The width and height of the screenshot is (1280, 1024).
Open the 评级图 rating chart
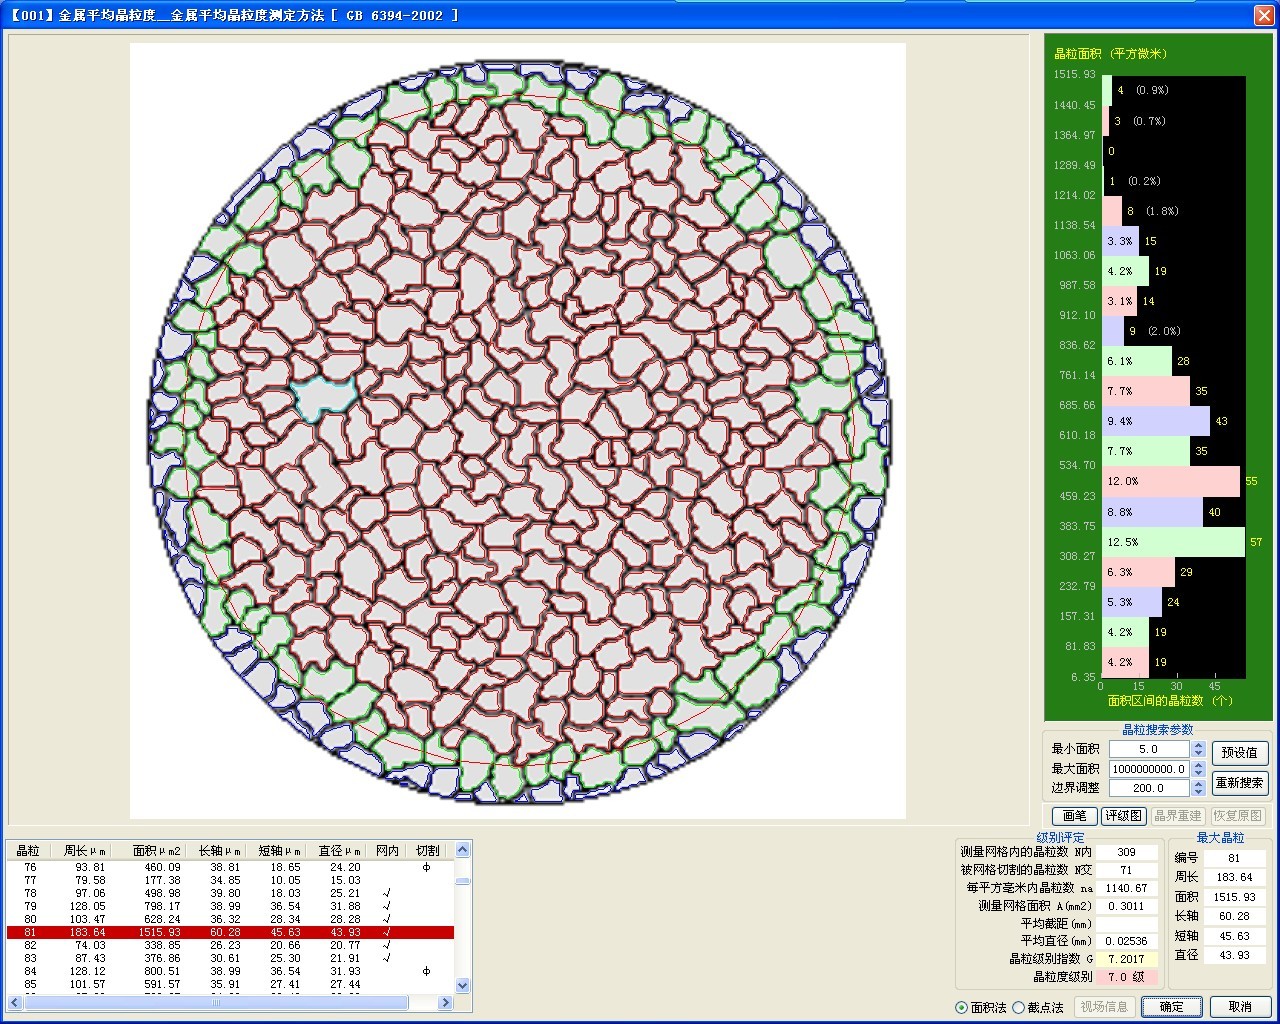pyautogui.click(x=1123, y=816)
